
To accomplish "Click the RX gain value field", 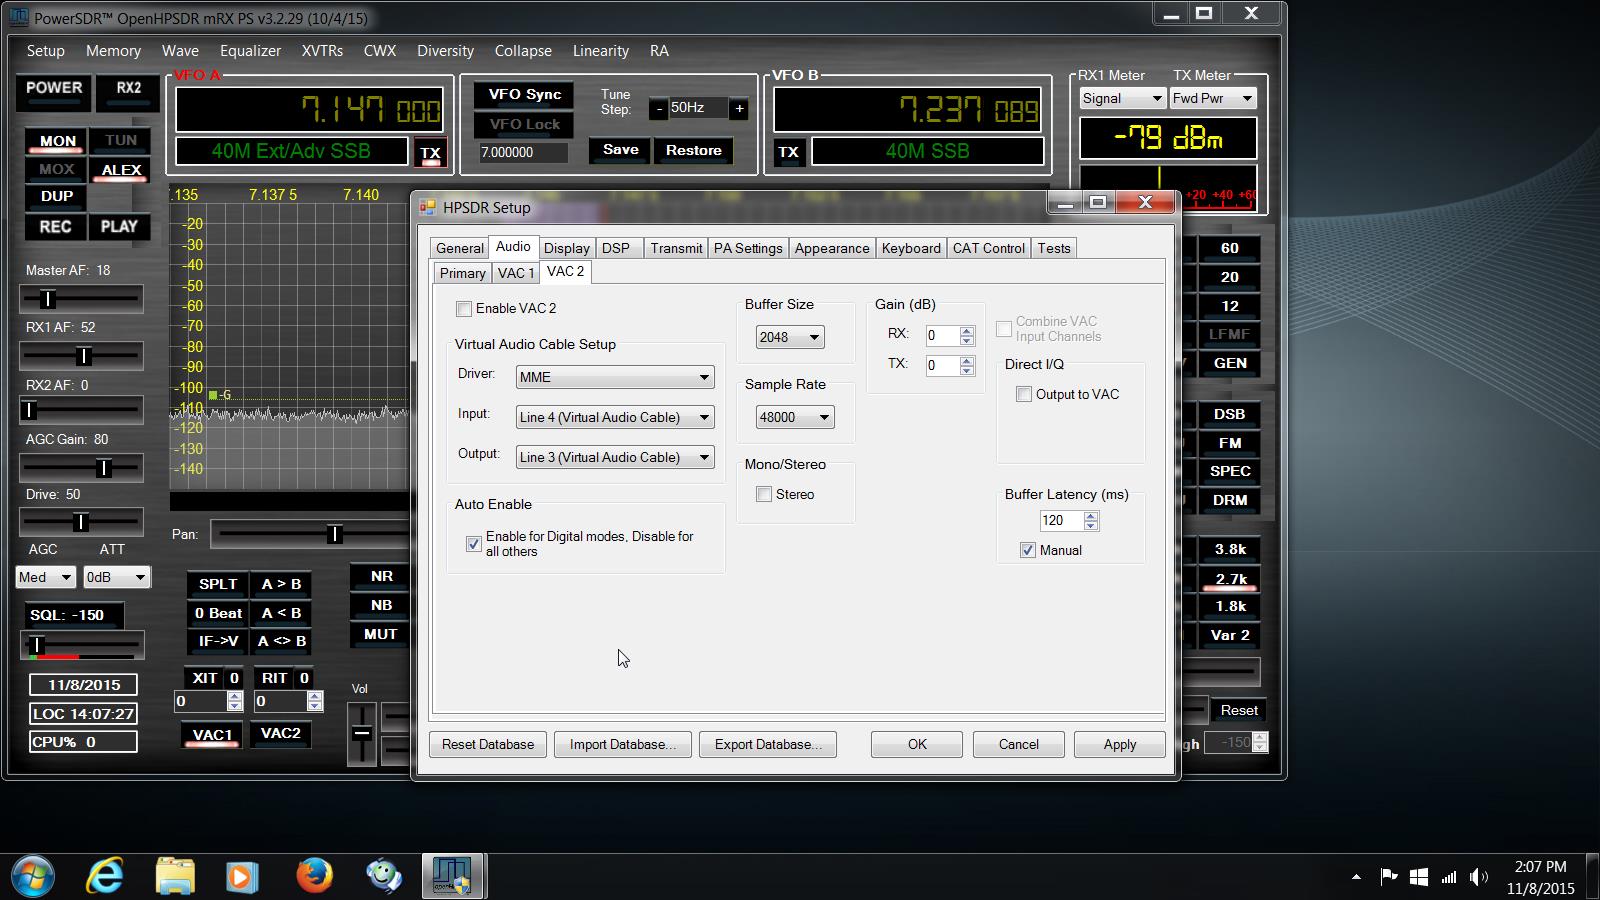I will (x=942, y=336).
